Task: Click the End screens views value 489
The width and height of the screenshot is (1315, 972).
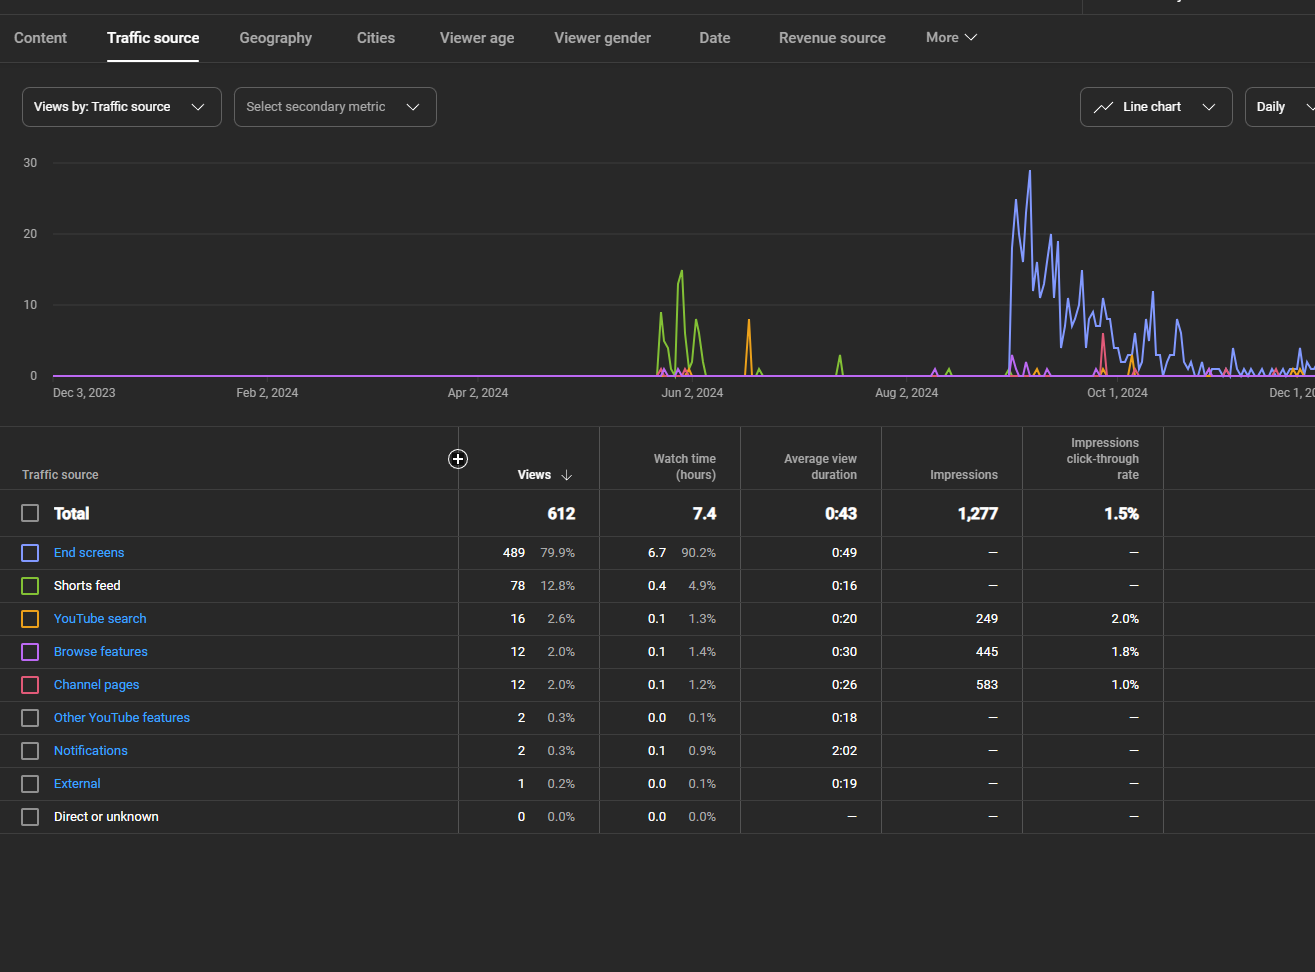Action: pos(514,553)
